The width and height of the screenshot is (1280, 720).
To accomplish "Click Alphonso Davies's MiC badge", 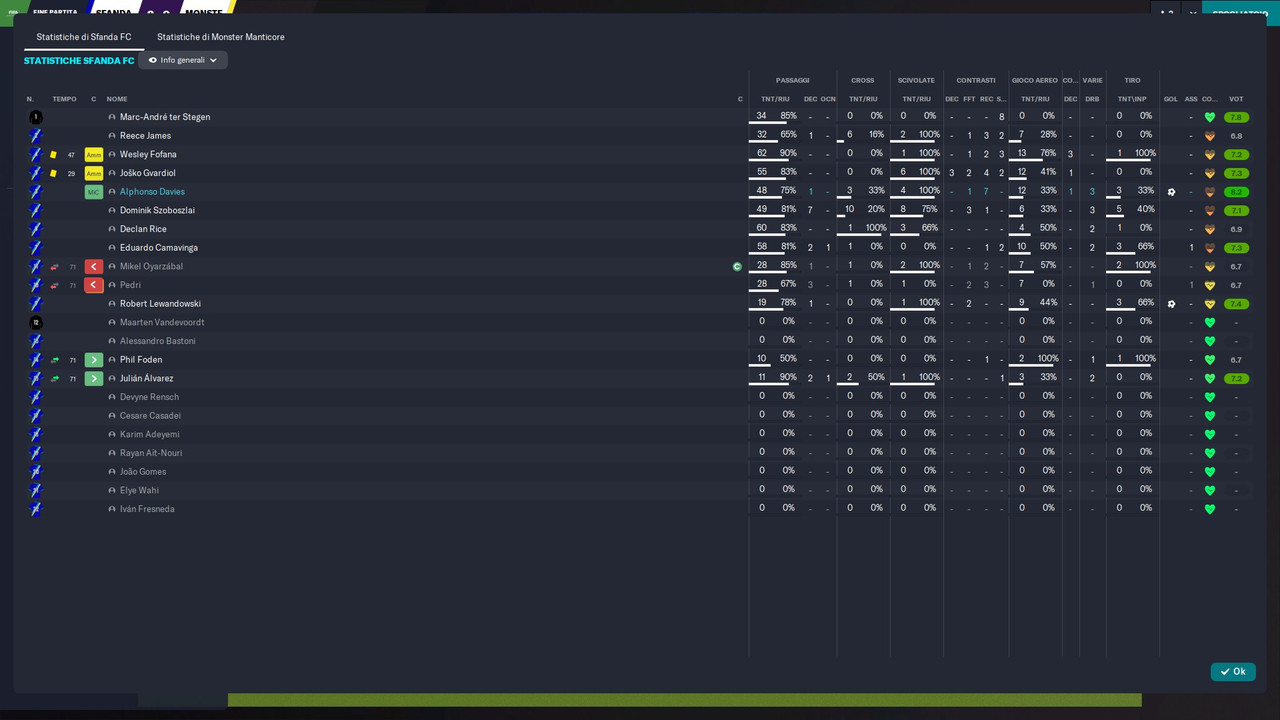I will (94, 192).
